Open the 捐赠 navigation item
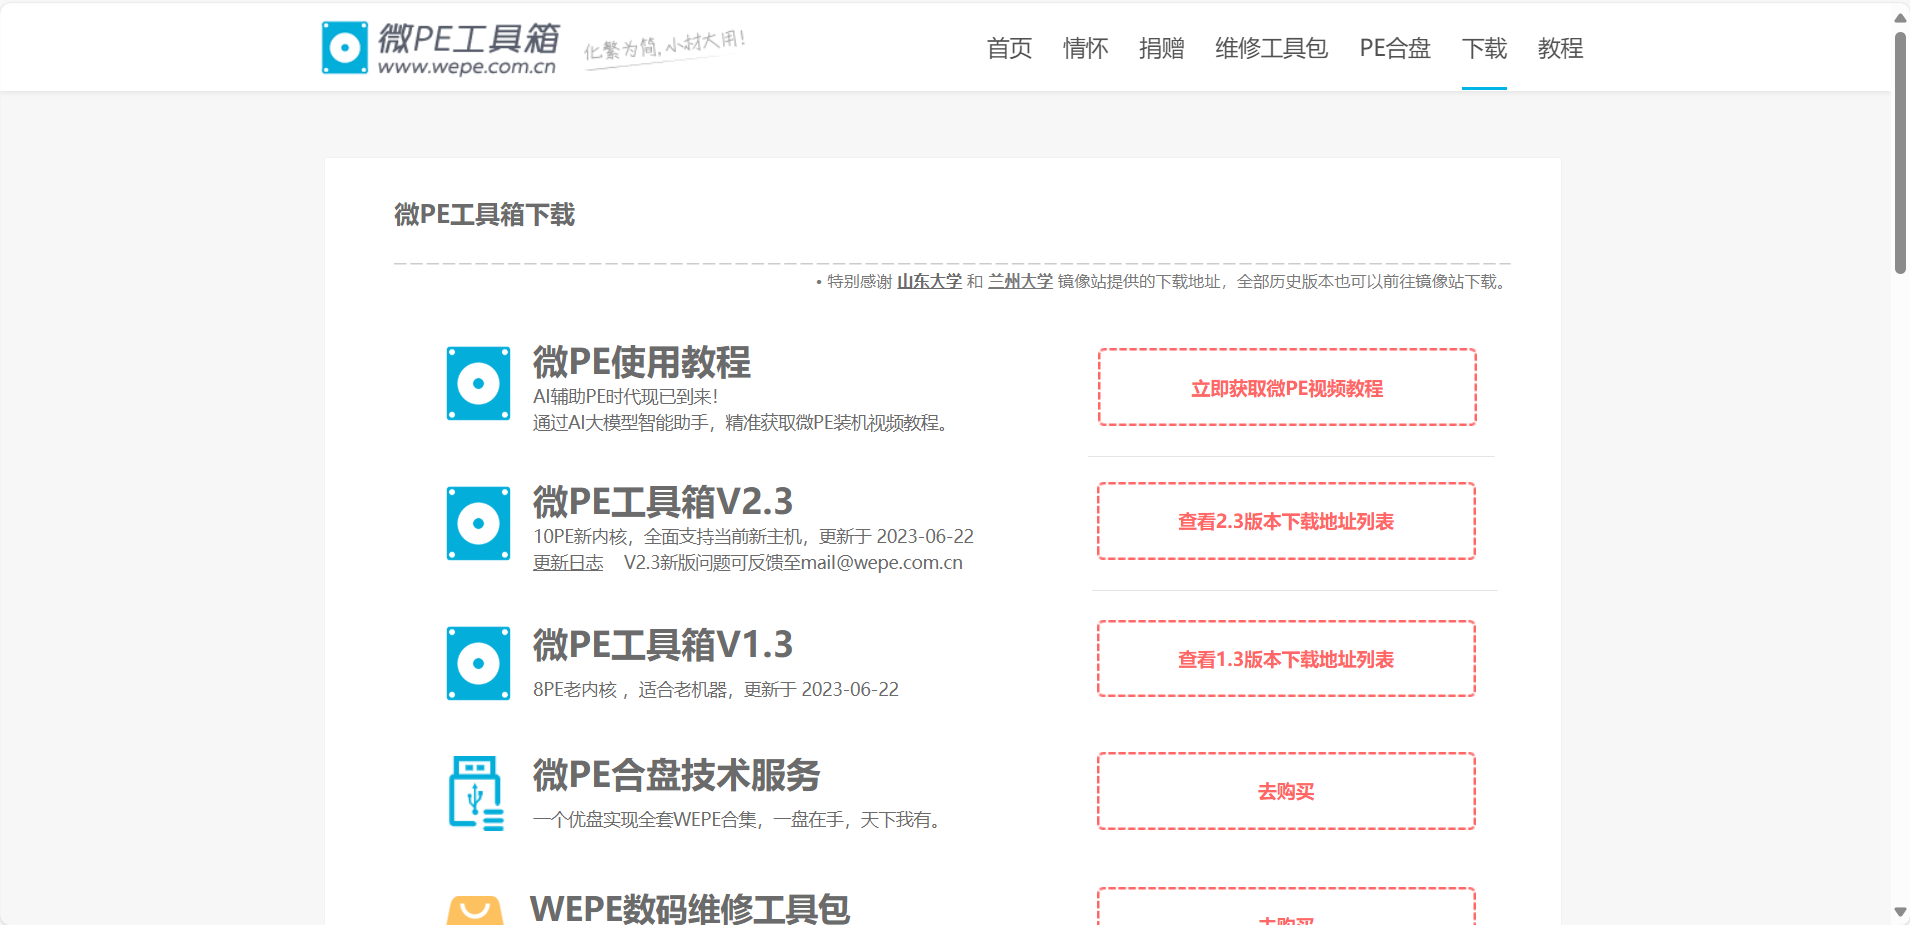 click(x=1161, y=48)
